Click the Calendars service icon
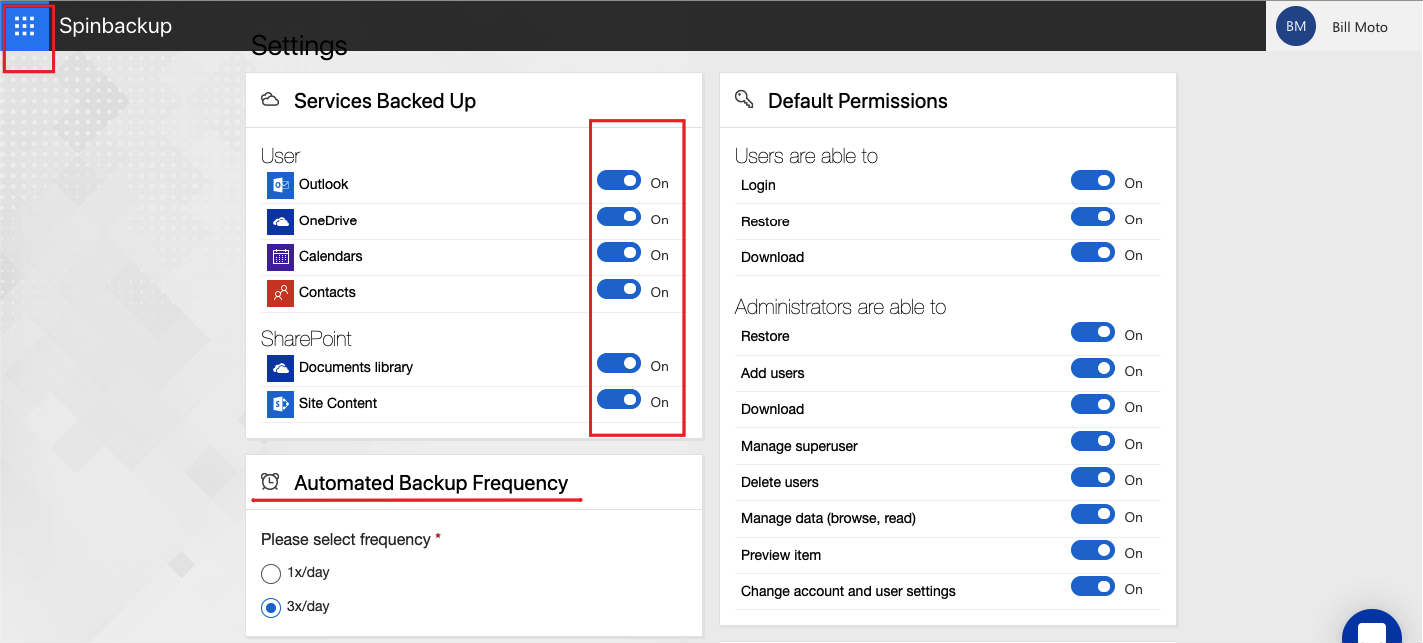 pos(280,257)
